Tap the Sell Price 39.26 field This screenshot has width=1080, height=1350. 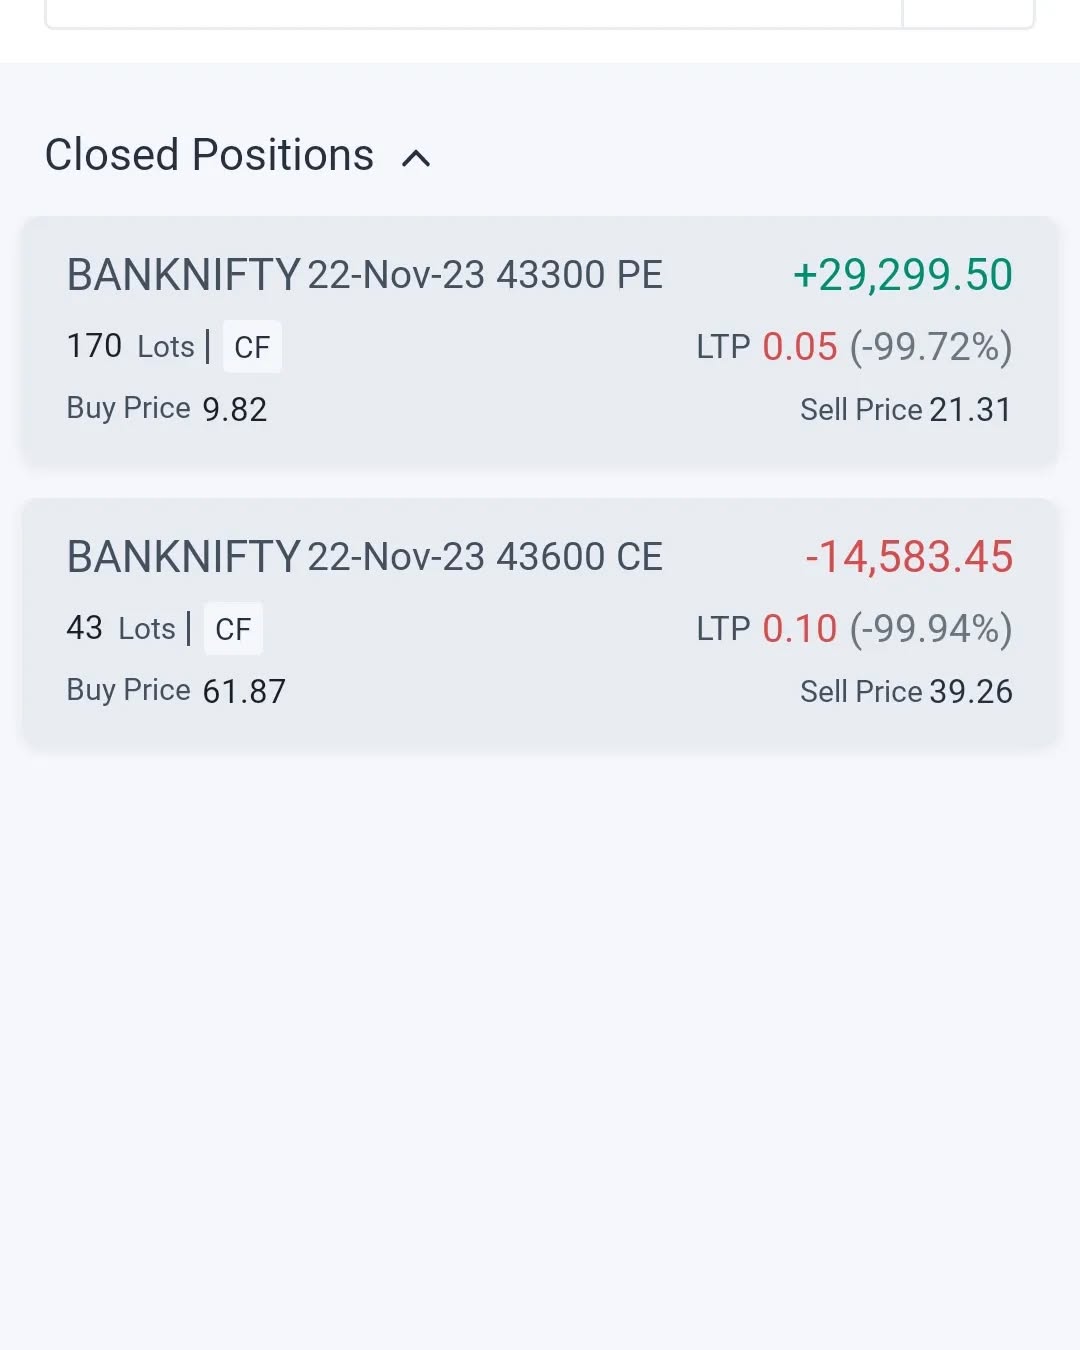pos(906,691)
